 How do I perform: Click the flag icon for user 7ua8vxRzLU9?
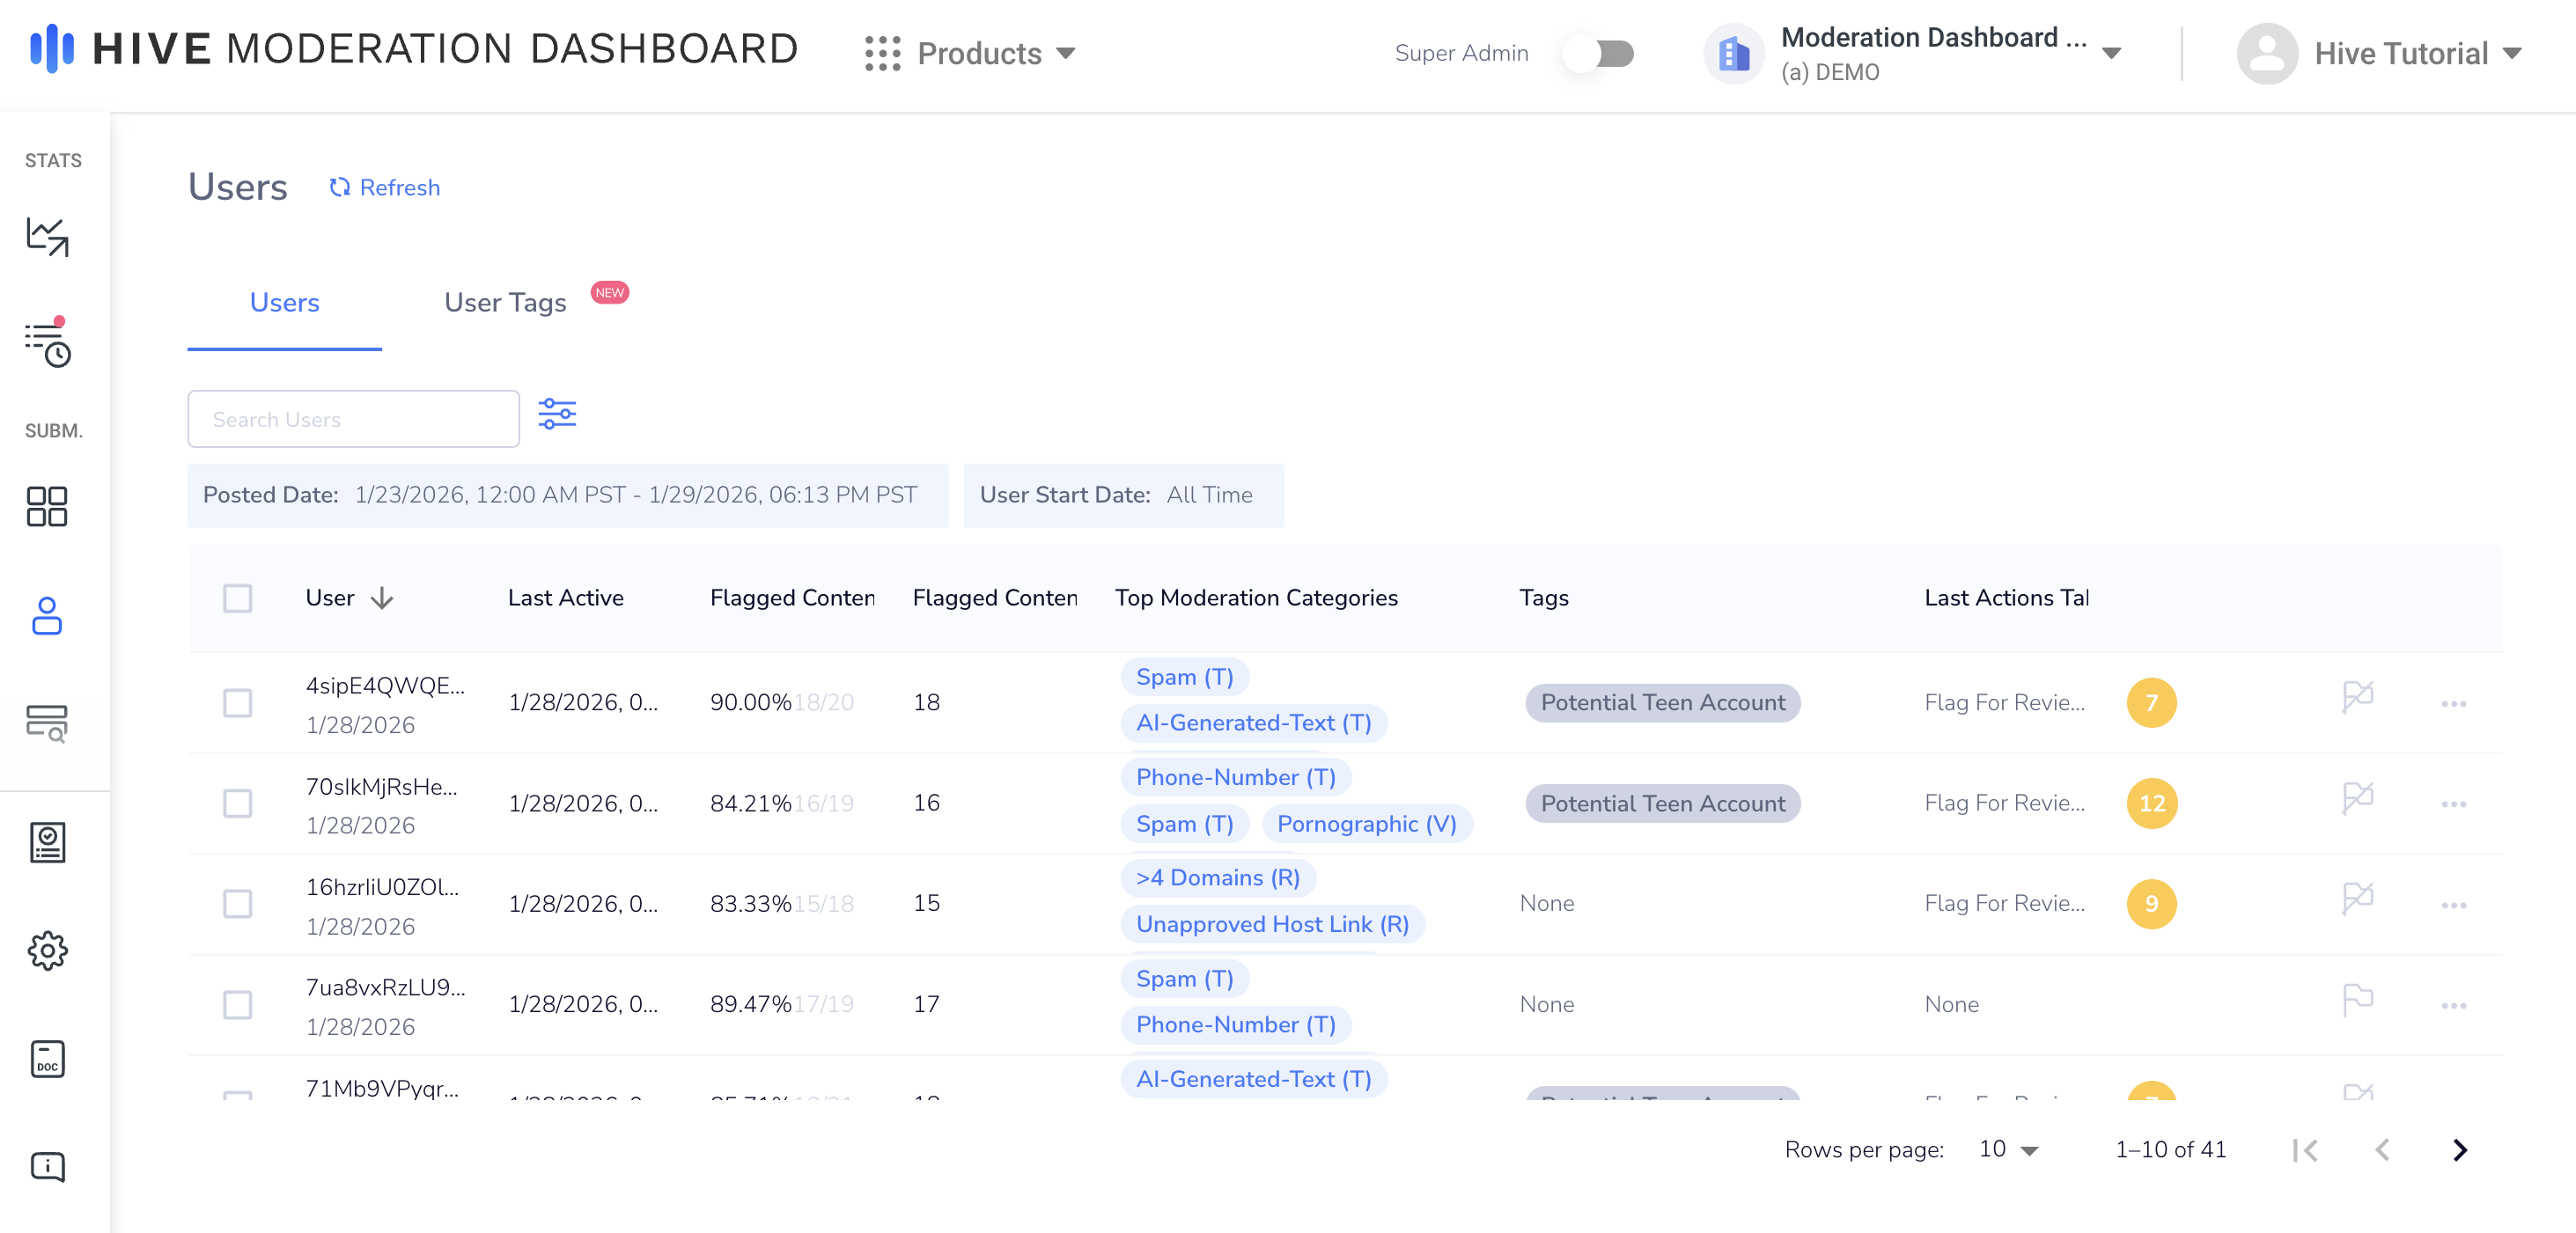tap(2357, 1000)
